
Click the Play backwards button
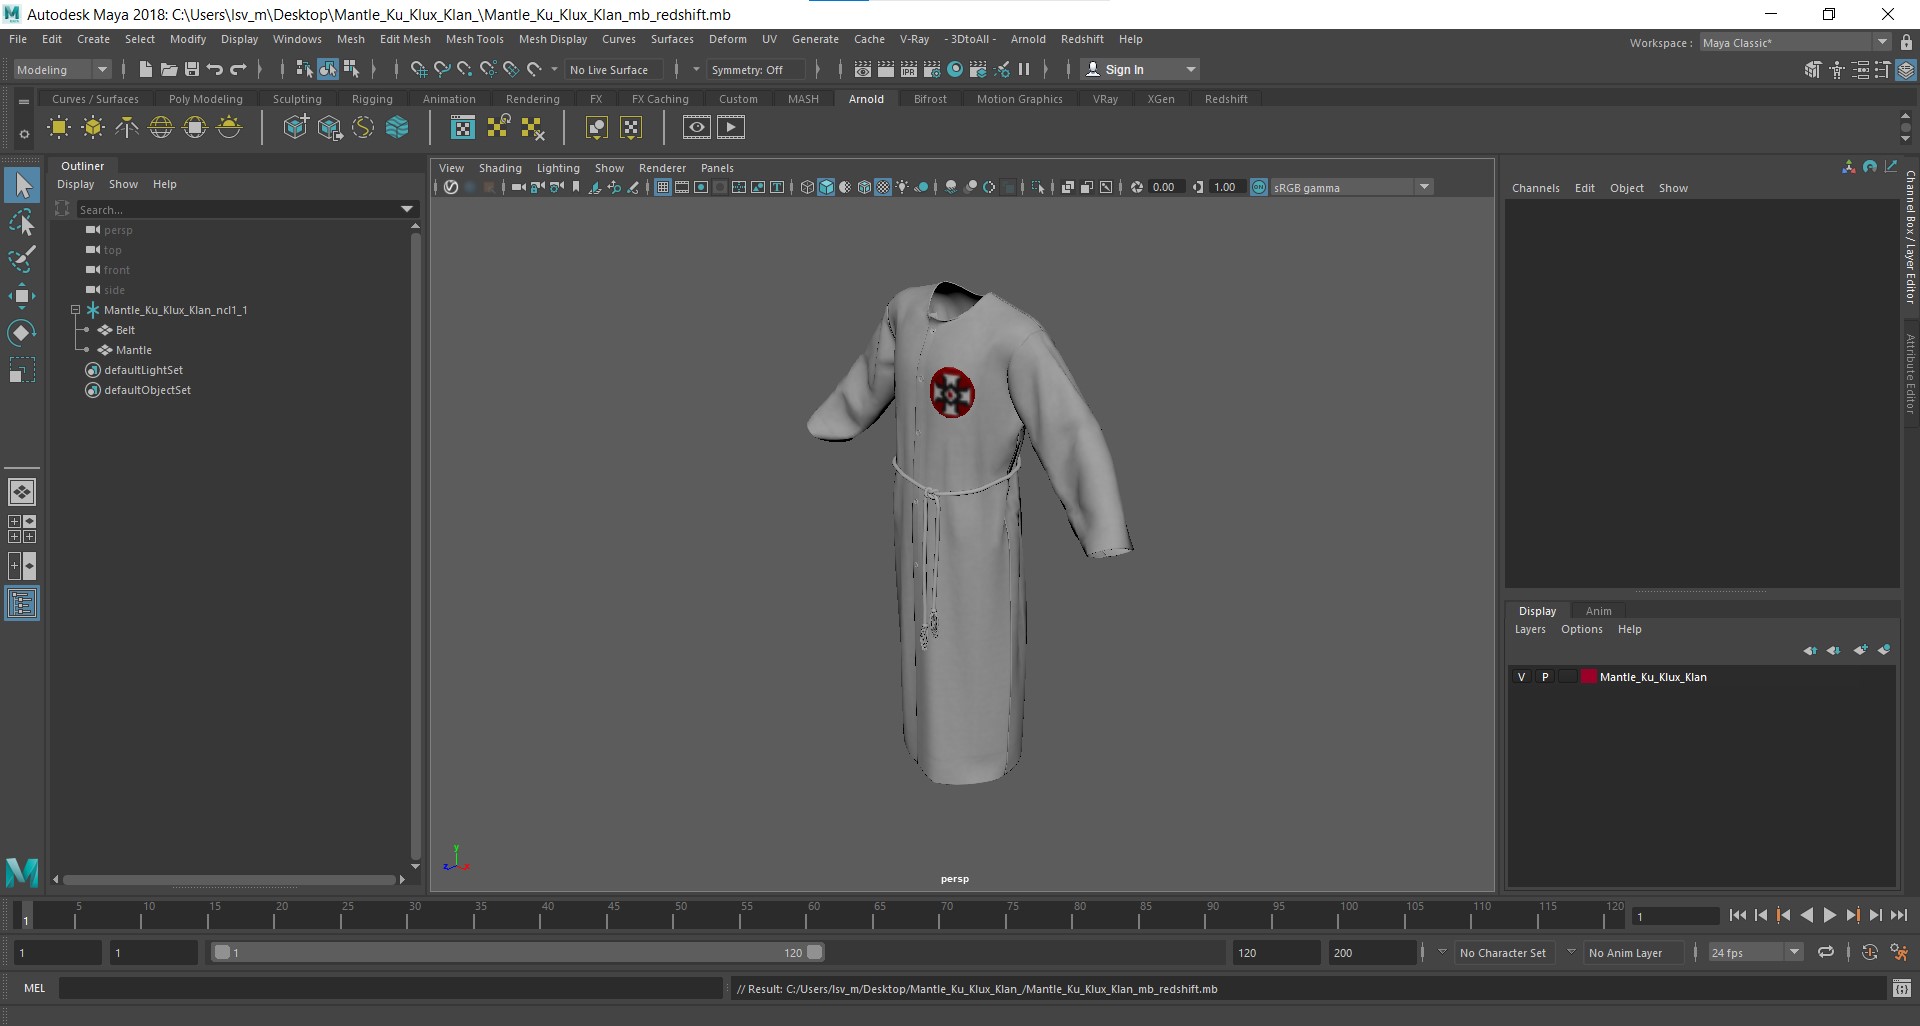(1806, 915)
